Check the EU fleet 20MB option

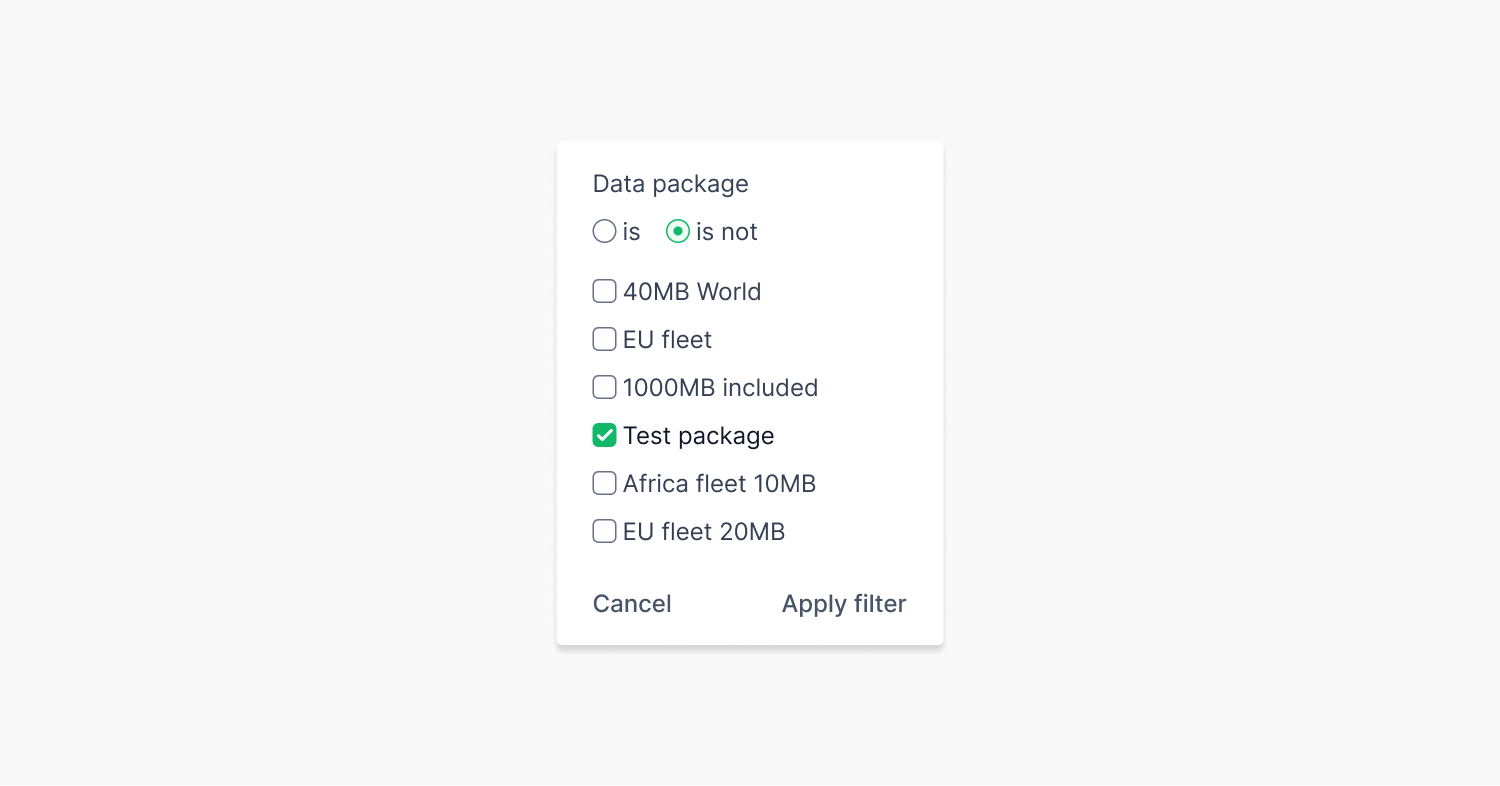click(x=604, y=531)
